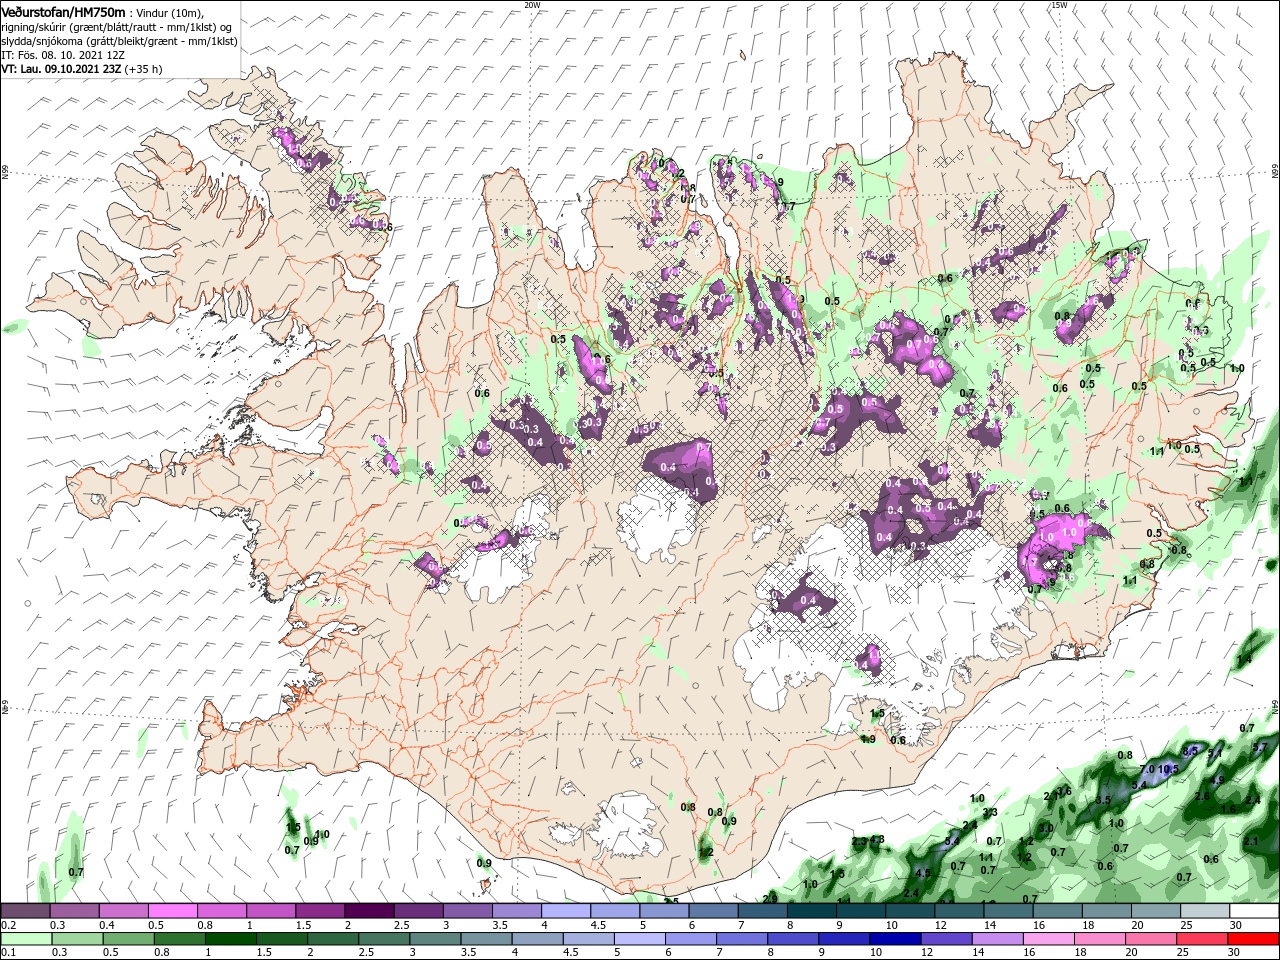Viewport: 1280px width, 960px height.
Task: Pick top-row white swatch after 30
Action: coord(1254,911)
